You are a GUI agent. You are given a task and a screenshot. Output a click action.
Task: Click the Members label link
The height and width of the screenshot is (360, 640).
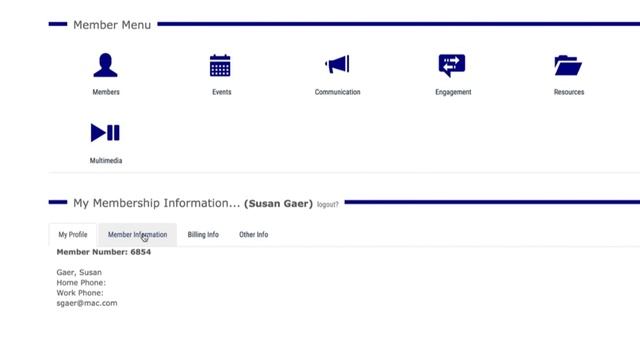click(x=106, y=92)
